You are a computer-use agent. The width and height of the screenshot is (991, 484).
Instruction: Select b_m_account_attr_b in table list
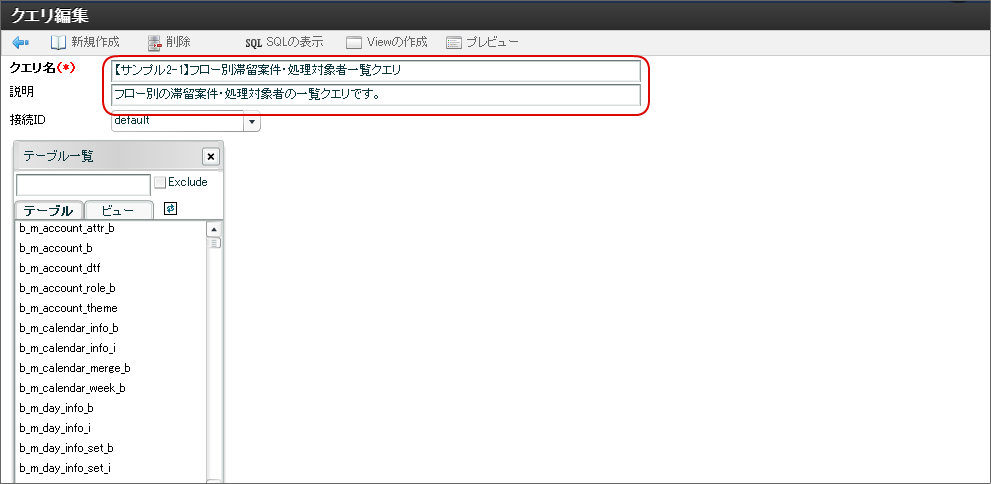point(112,228)
